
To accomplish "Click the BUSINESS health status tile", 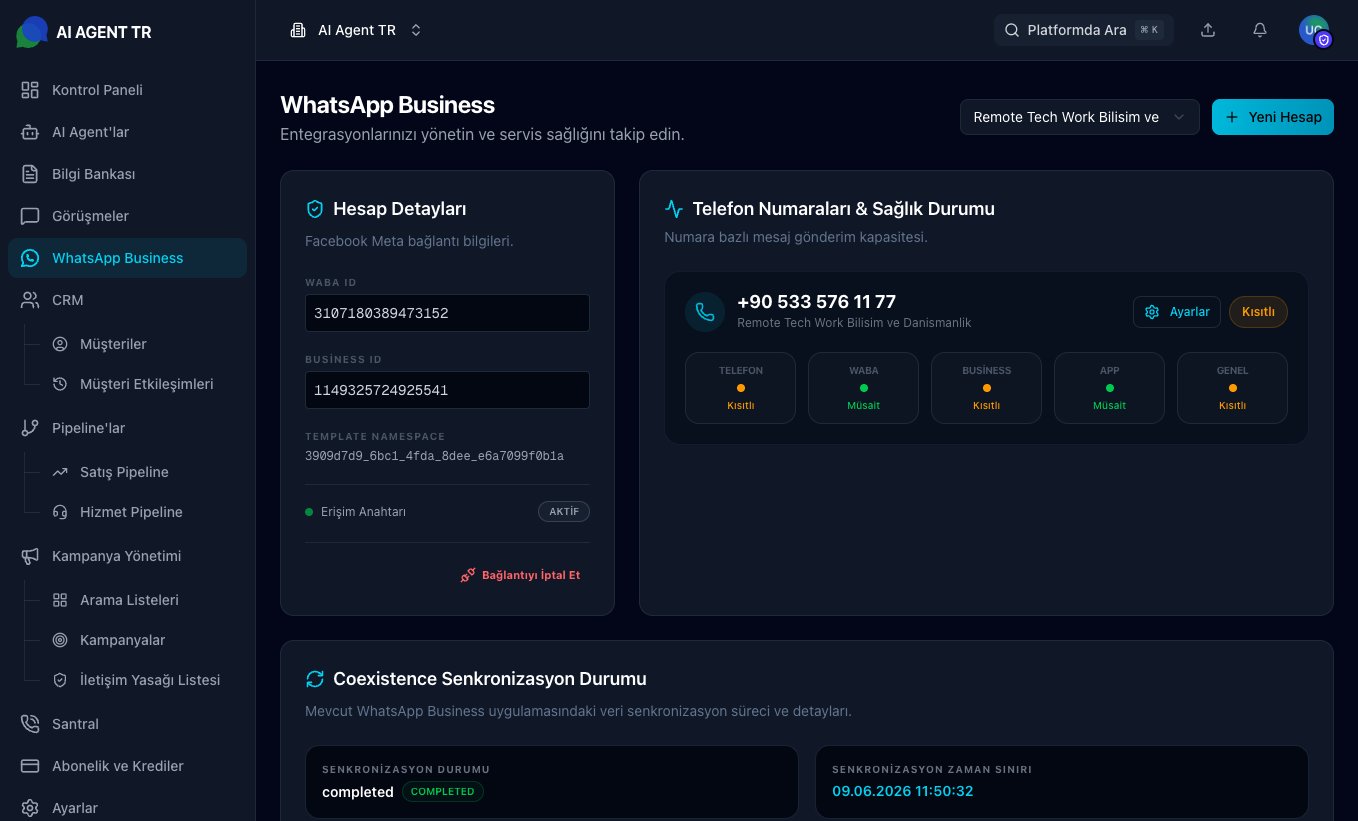I will pos(986,388).
